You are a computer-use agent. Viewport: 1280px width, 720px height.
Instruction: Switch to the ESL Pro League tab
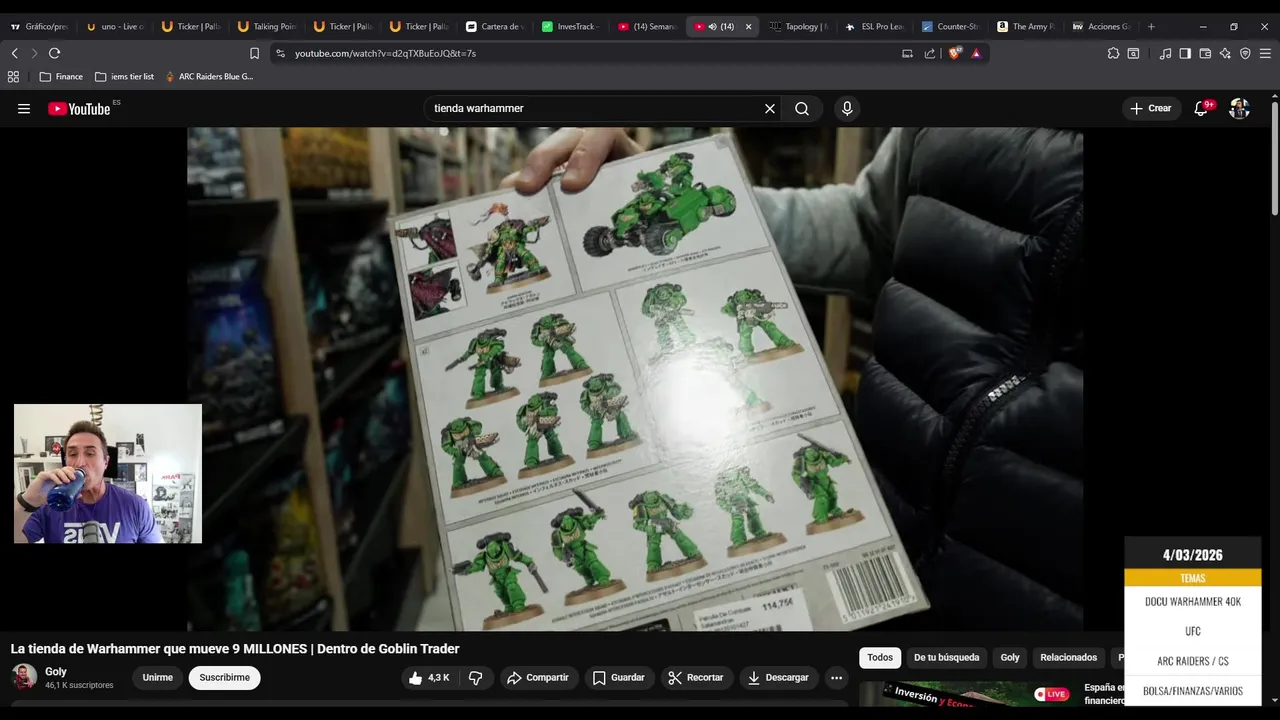pos(875,27)
